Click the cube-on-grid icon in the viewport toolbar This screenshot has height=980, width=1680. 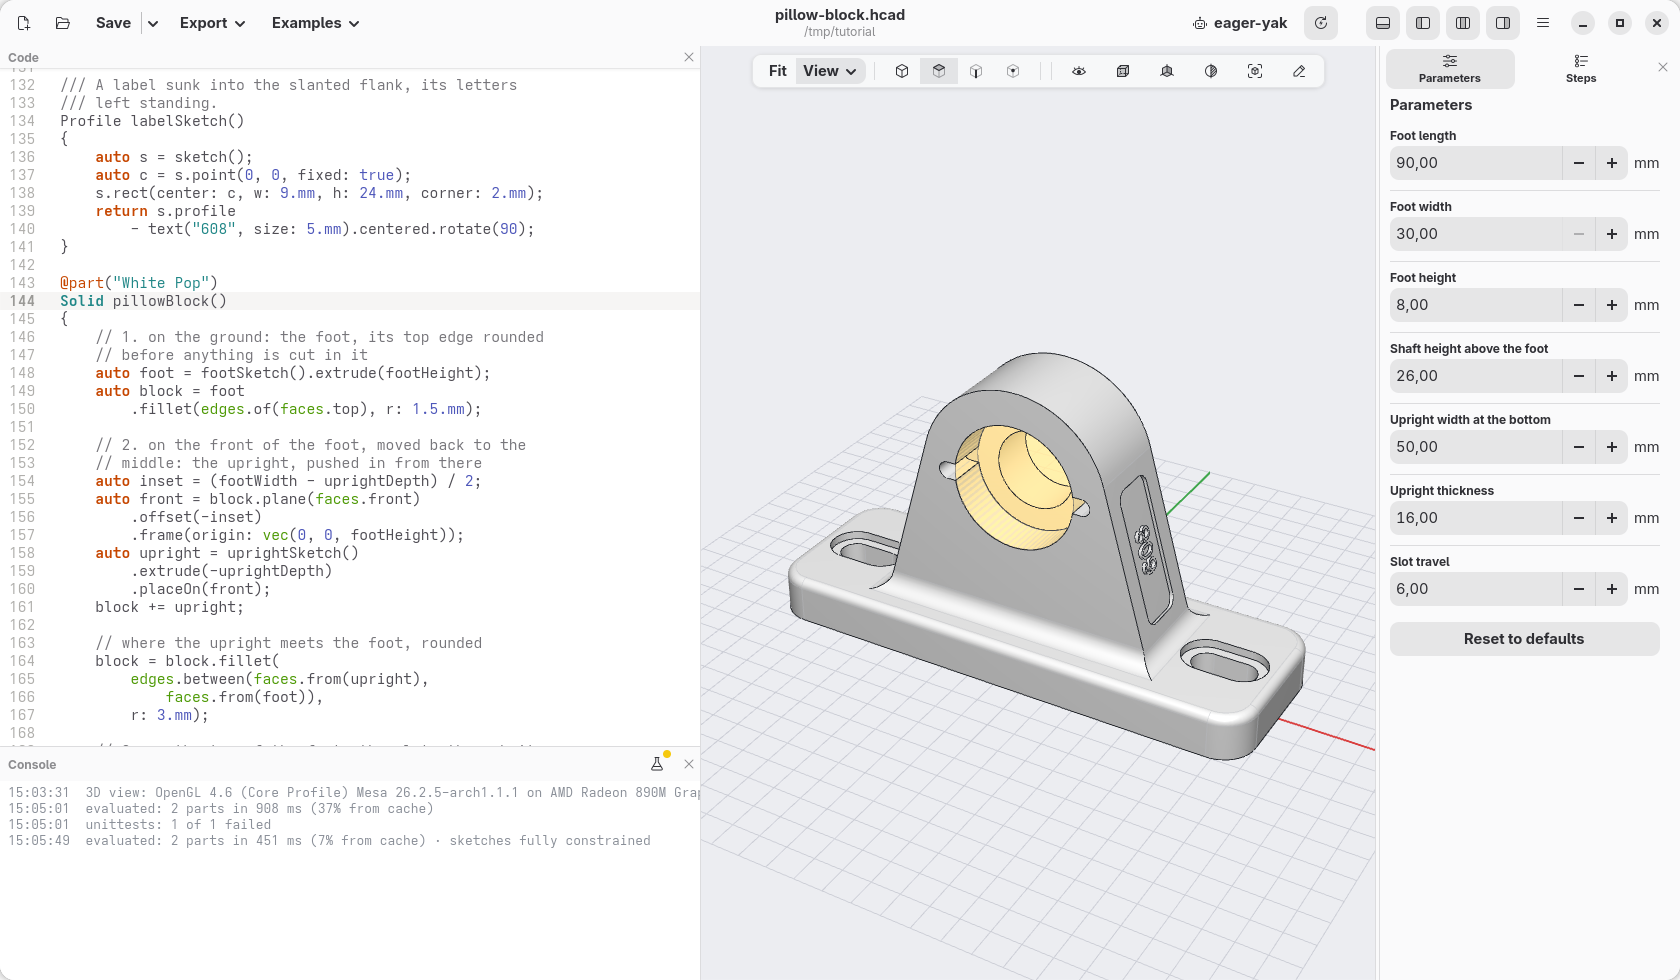(x=1167, y=71)
